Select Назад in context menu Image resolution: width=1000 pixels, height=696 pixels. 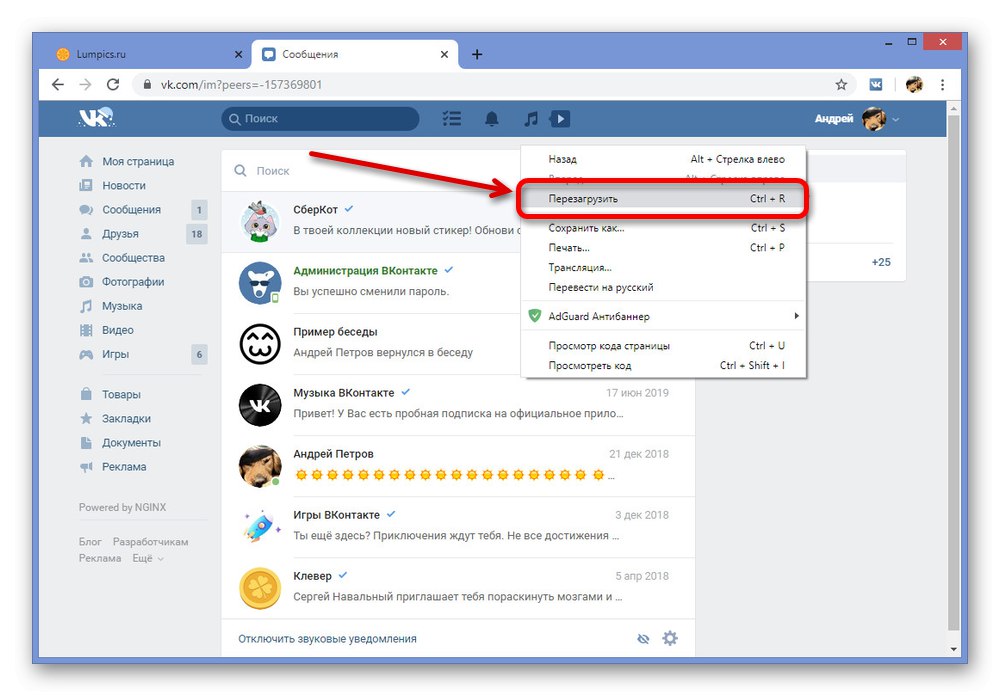(663, 159)
